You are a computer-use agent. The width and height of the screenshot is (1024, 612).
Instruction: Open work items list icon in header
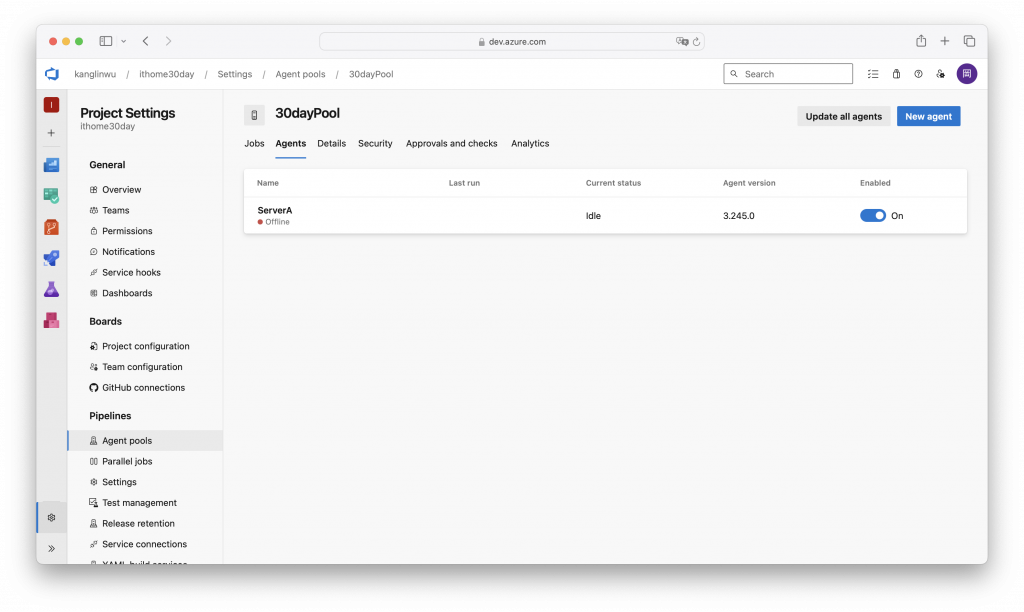[x=873, y=74]
